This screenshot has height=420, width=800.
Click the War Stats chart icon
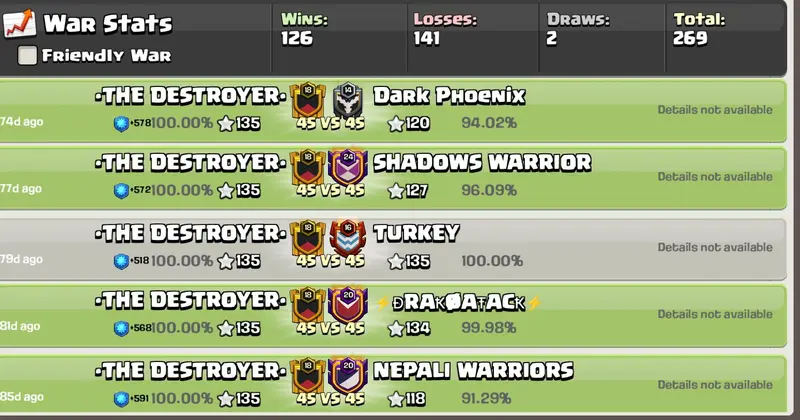(19, 23)
